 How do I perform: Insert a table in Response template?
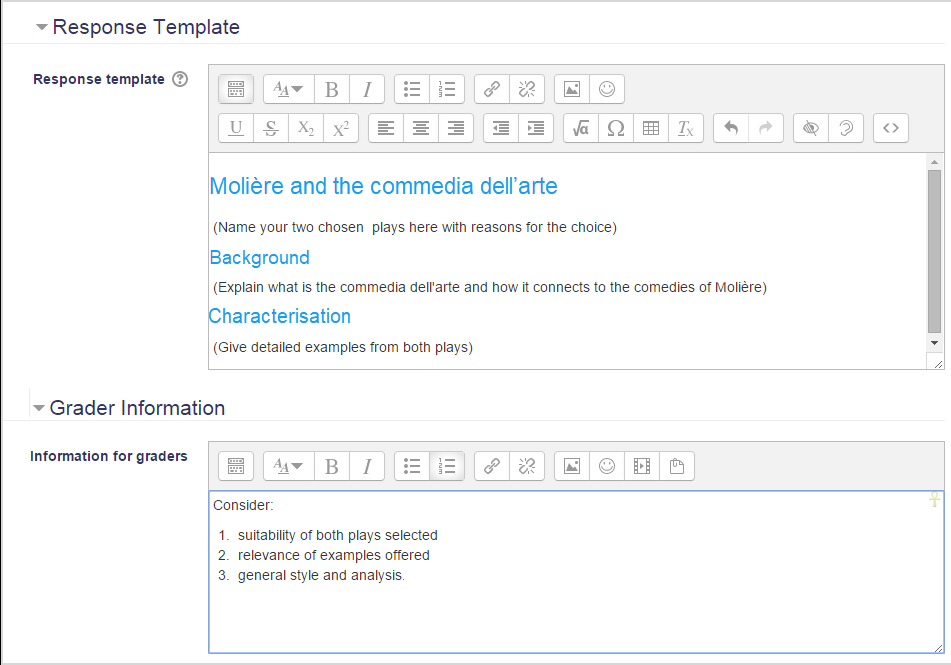pos(651,128)
